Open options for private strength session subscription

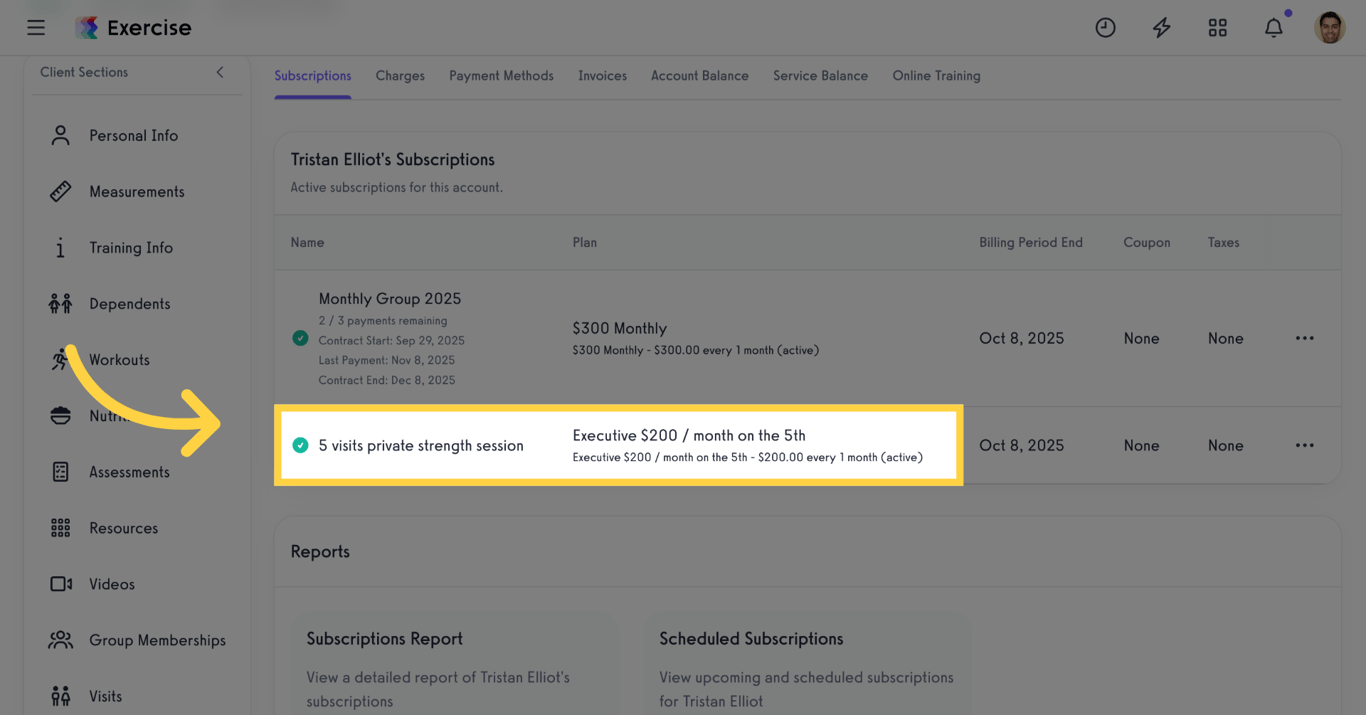(x=1304, y=445)
